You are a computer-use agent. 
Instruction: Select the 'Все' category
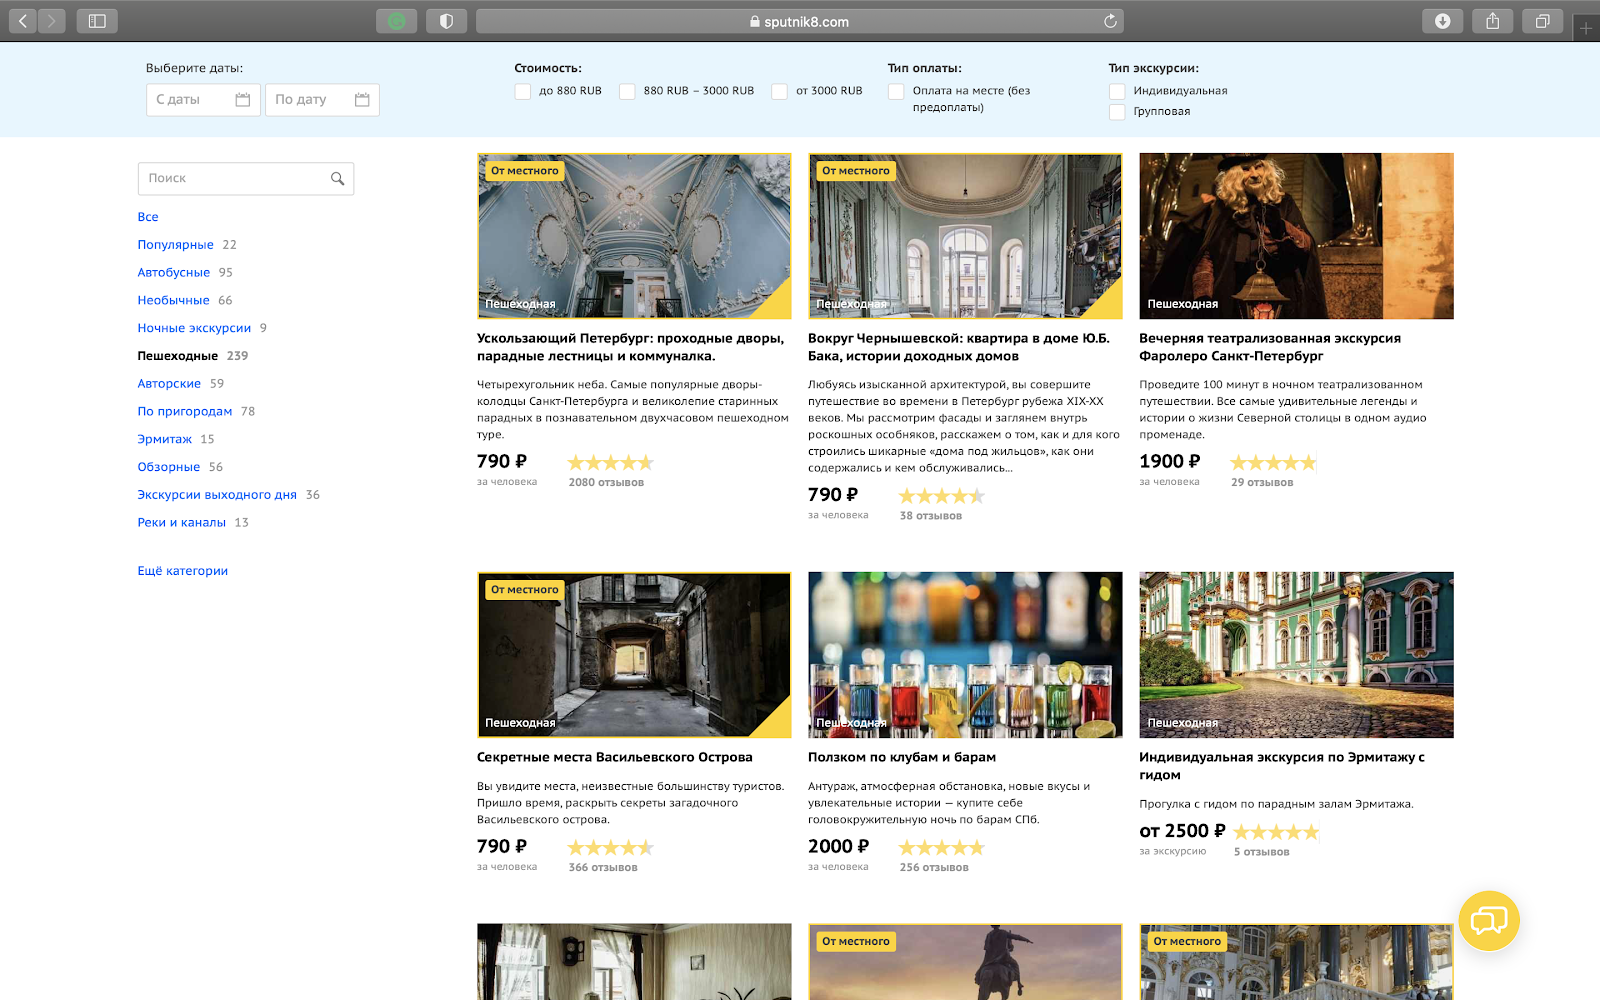(x=148, y=217)
